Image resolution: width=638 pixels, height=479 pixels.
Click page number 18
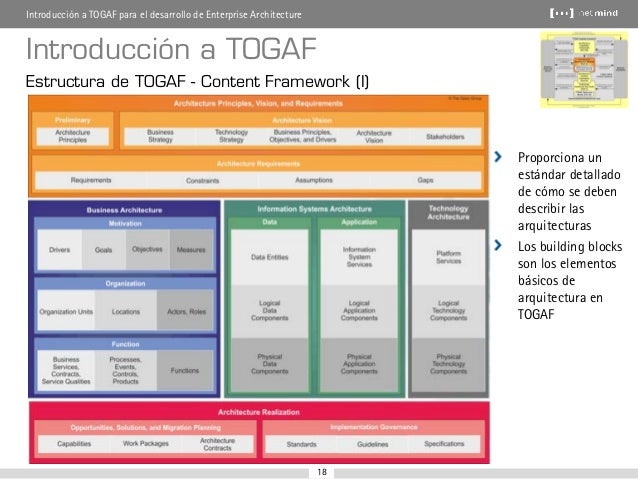click(x=322, y=472)
